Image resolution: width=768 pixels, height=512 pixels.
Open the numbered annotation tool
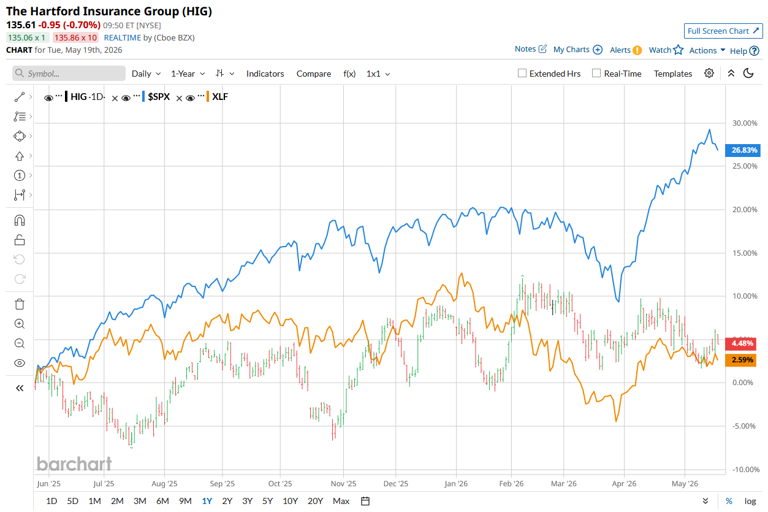19,175
